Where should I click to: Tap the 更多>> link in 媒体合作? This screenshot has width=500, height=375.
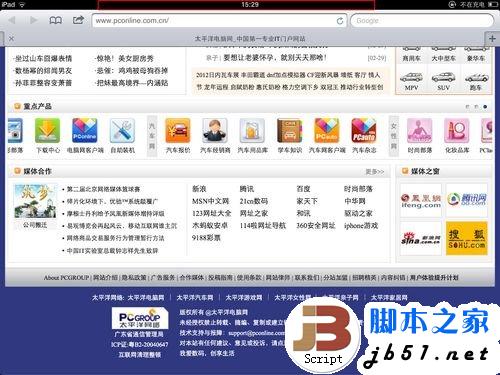pos(375,172)
